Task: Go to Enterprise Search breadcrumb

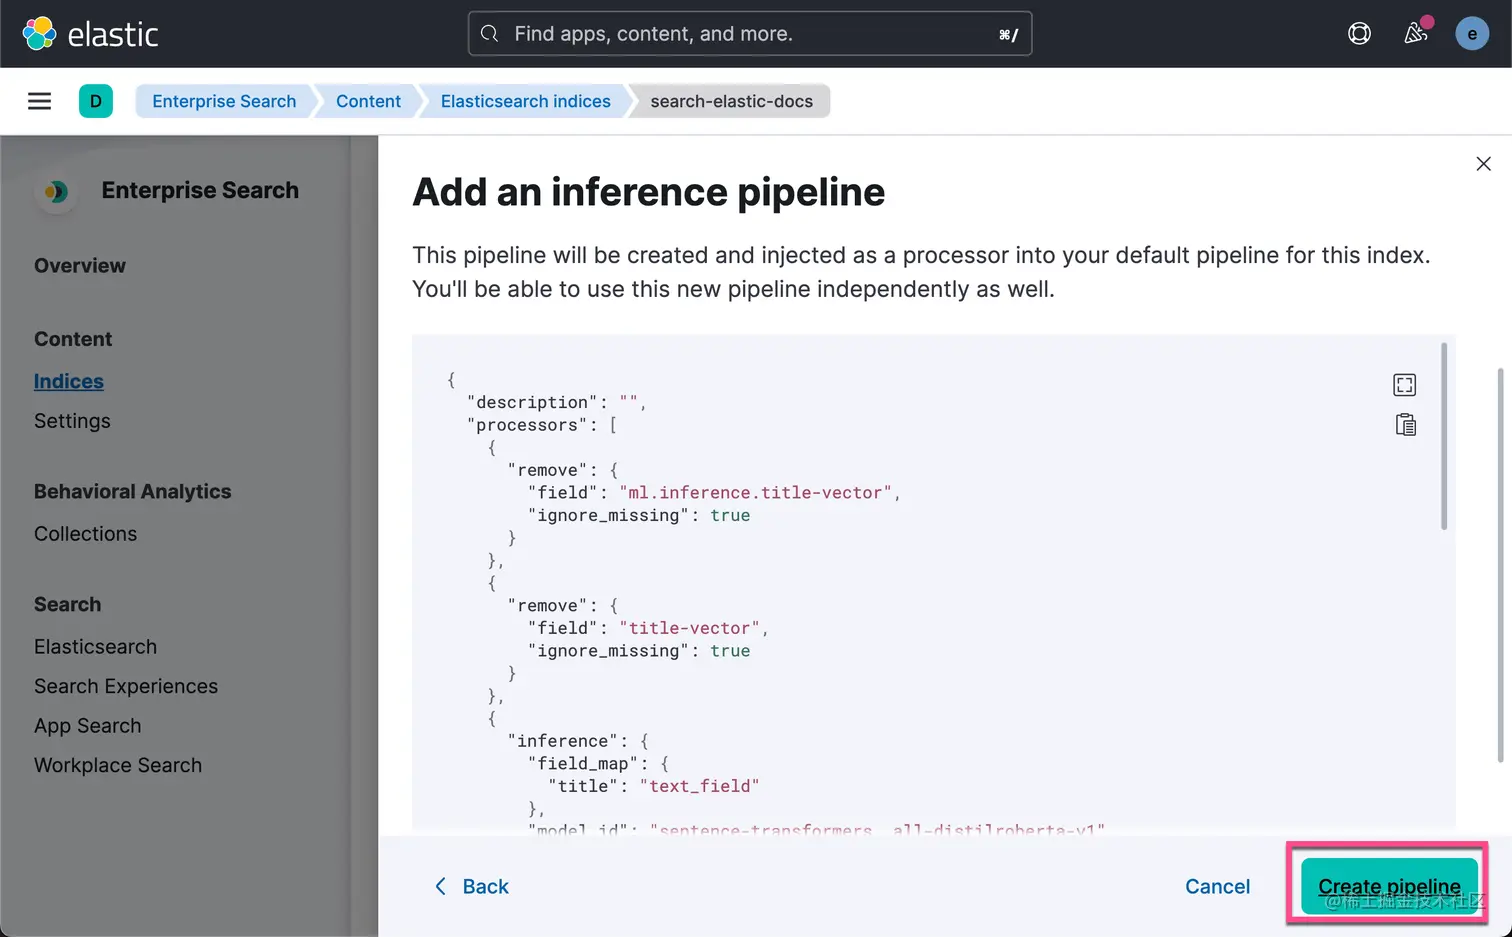Action: click(x=224, y=101)
